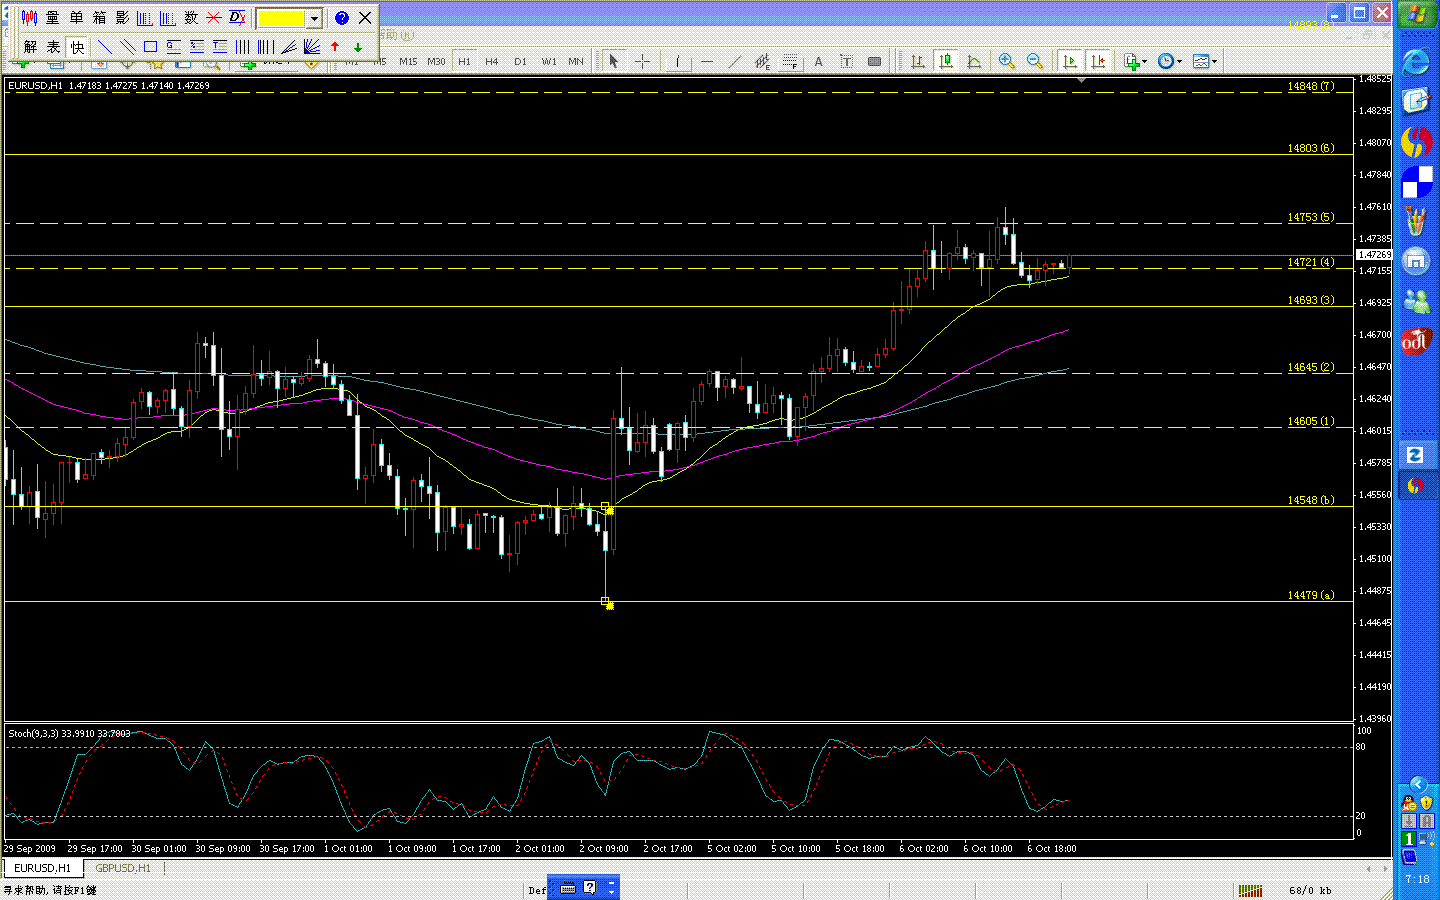Click the 影 button in the floating toolbar
Image resolution: width=1440 pixels, height=900 pixels.
[122, 18]
